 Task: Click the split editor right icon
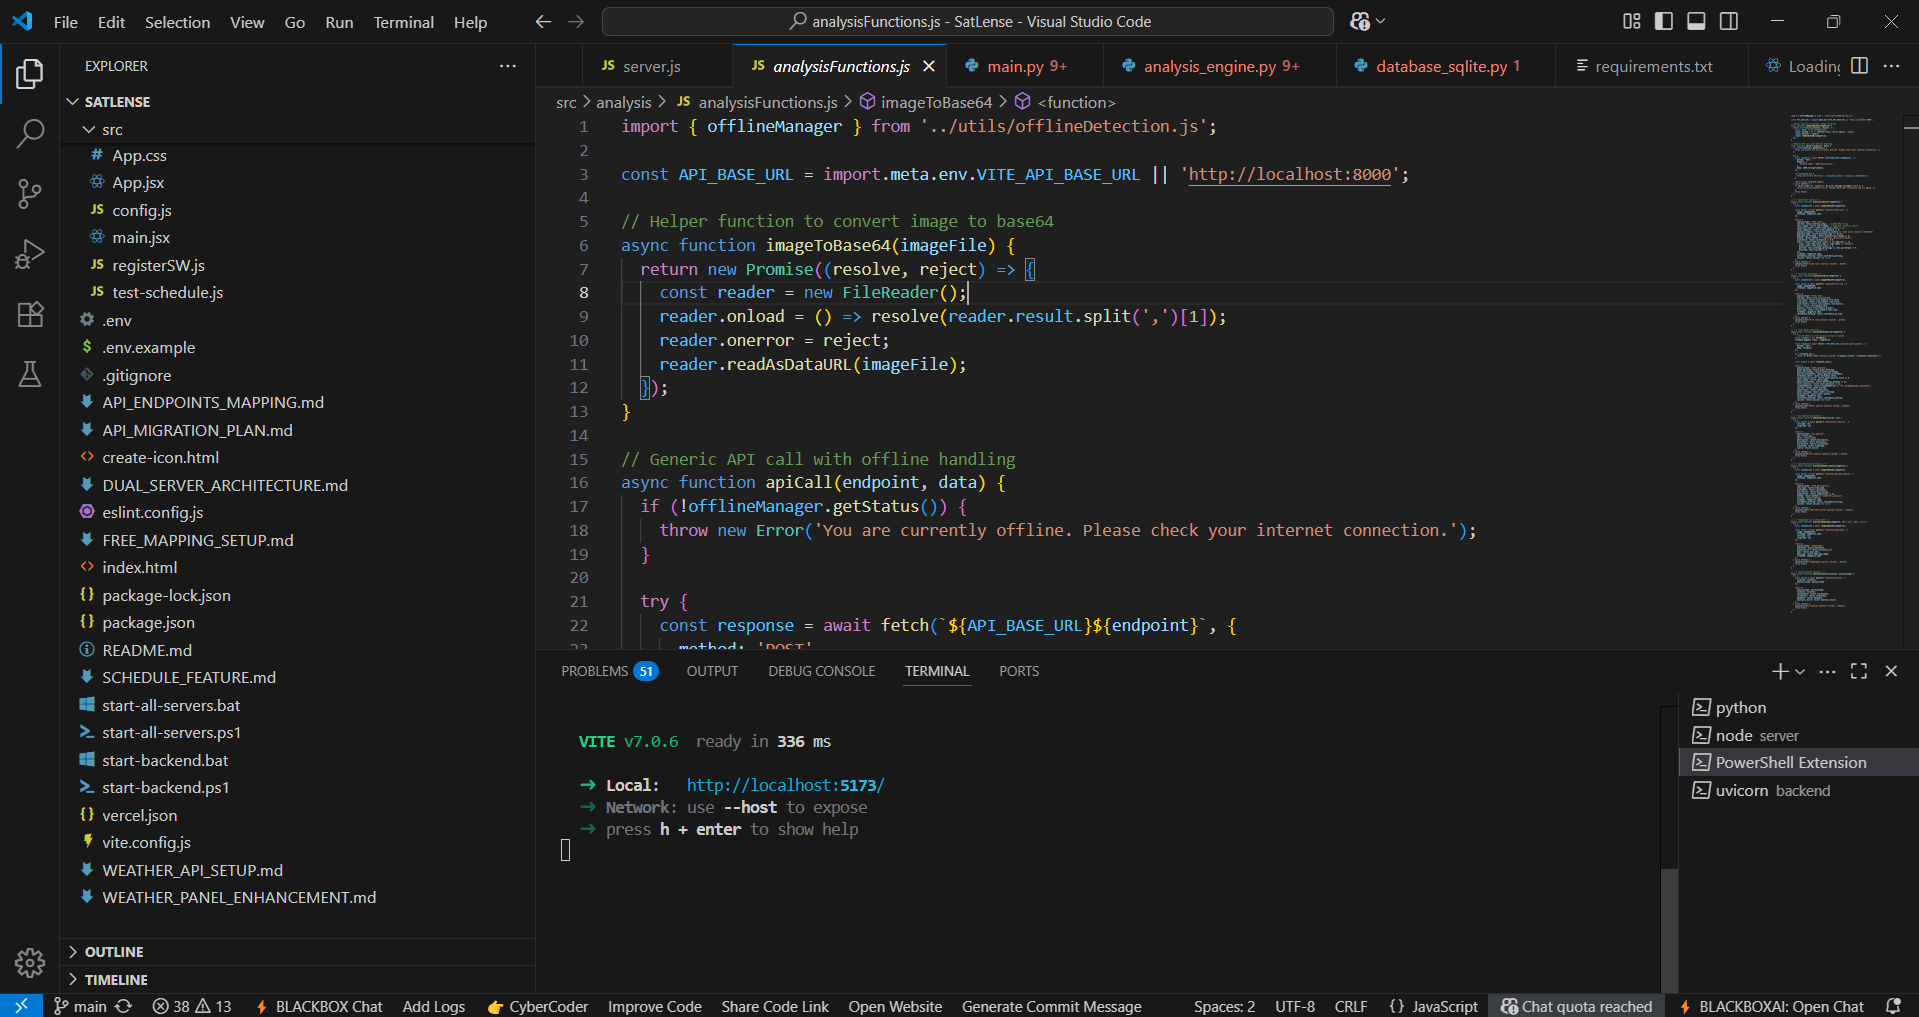pos(1859,66)
